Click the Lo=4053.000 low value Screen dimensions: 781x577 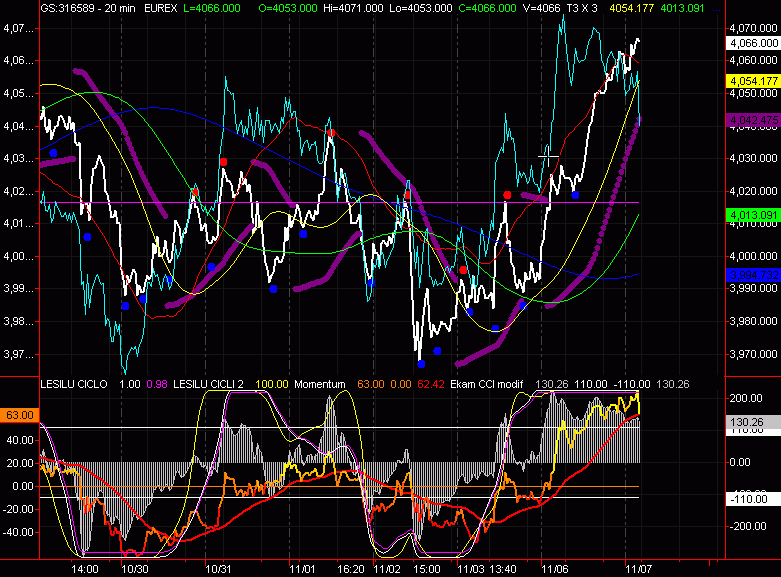click(420, 8)
